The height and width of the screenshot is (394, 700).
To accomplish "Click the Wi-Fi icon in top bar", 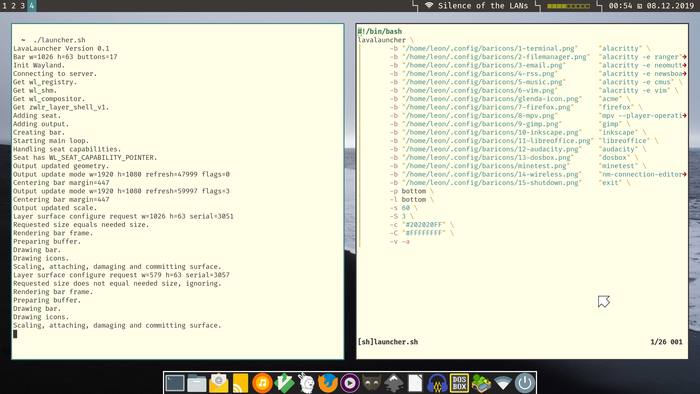I will click(x=429, y=5).
